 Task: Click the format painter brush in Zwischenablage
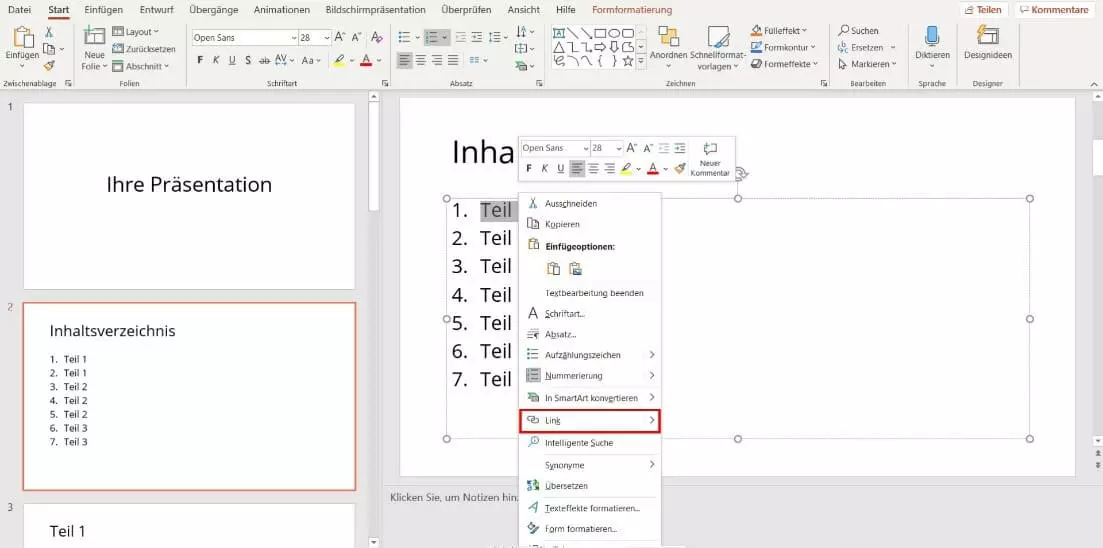click(x=49, y=65)
